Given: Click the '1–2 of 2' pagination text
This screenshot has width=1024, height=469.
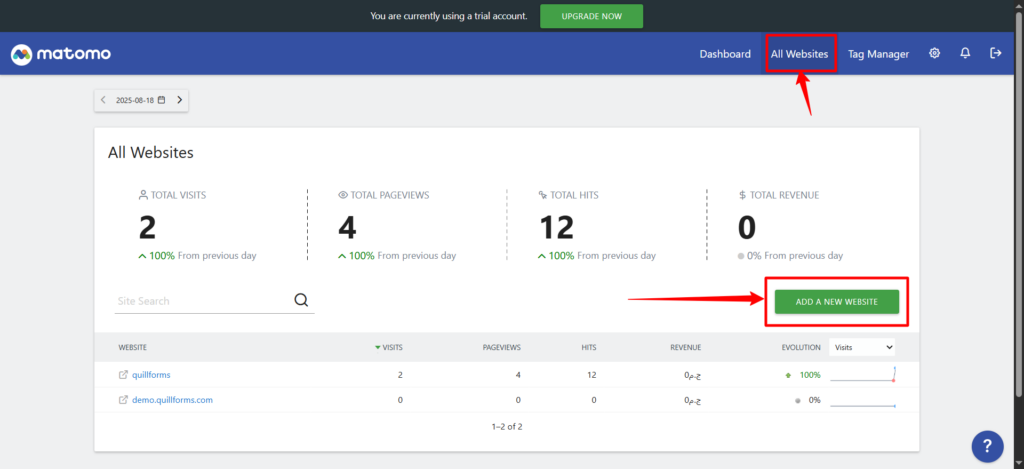Looking at the screenshot, I should (x=507, y=427).
